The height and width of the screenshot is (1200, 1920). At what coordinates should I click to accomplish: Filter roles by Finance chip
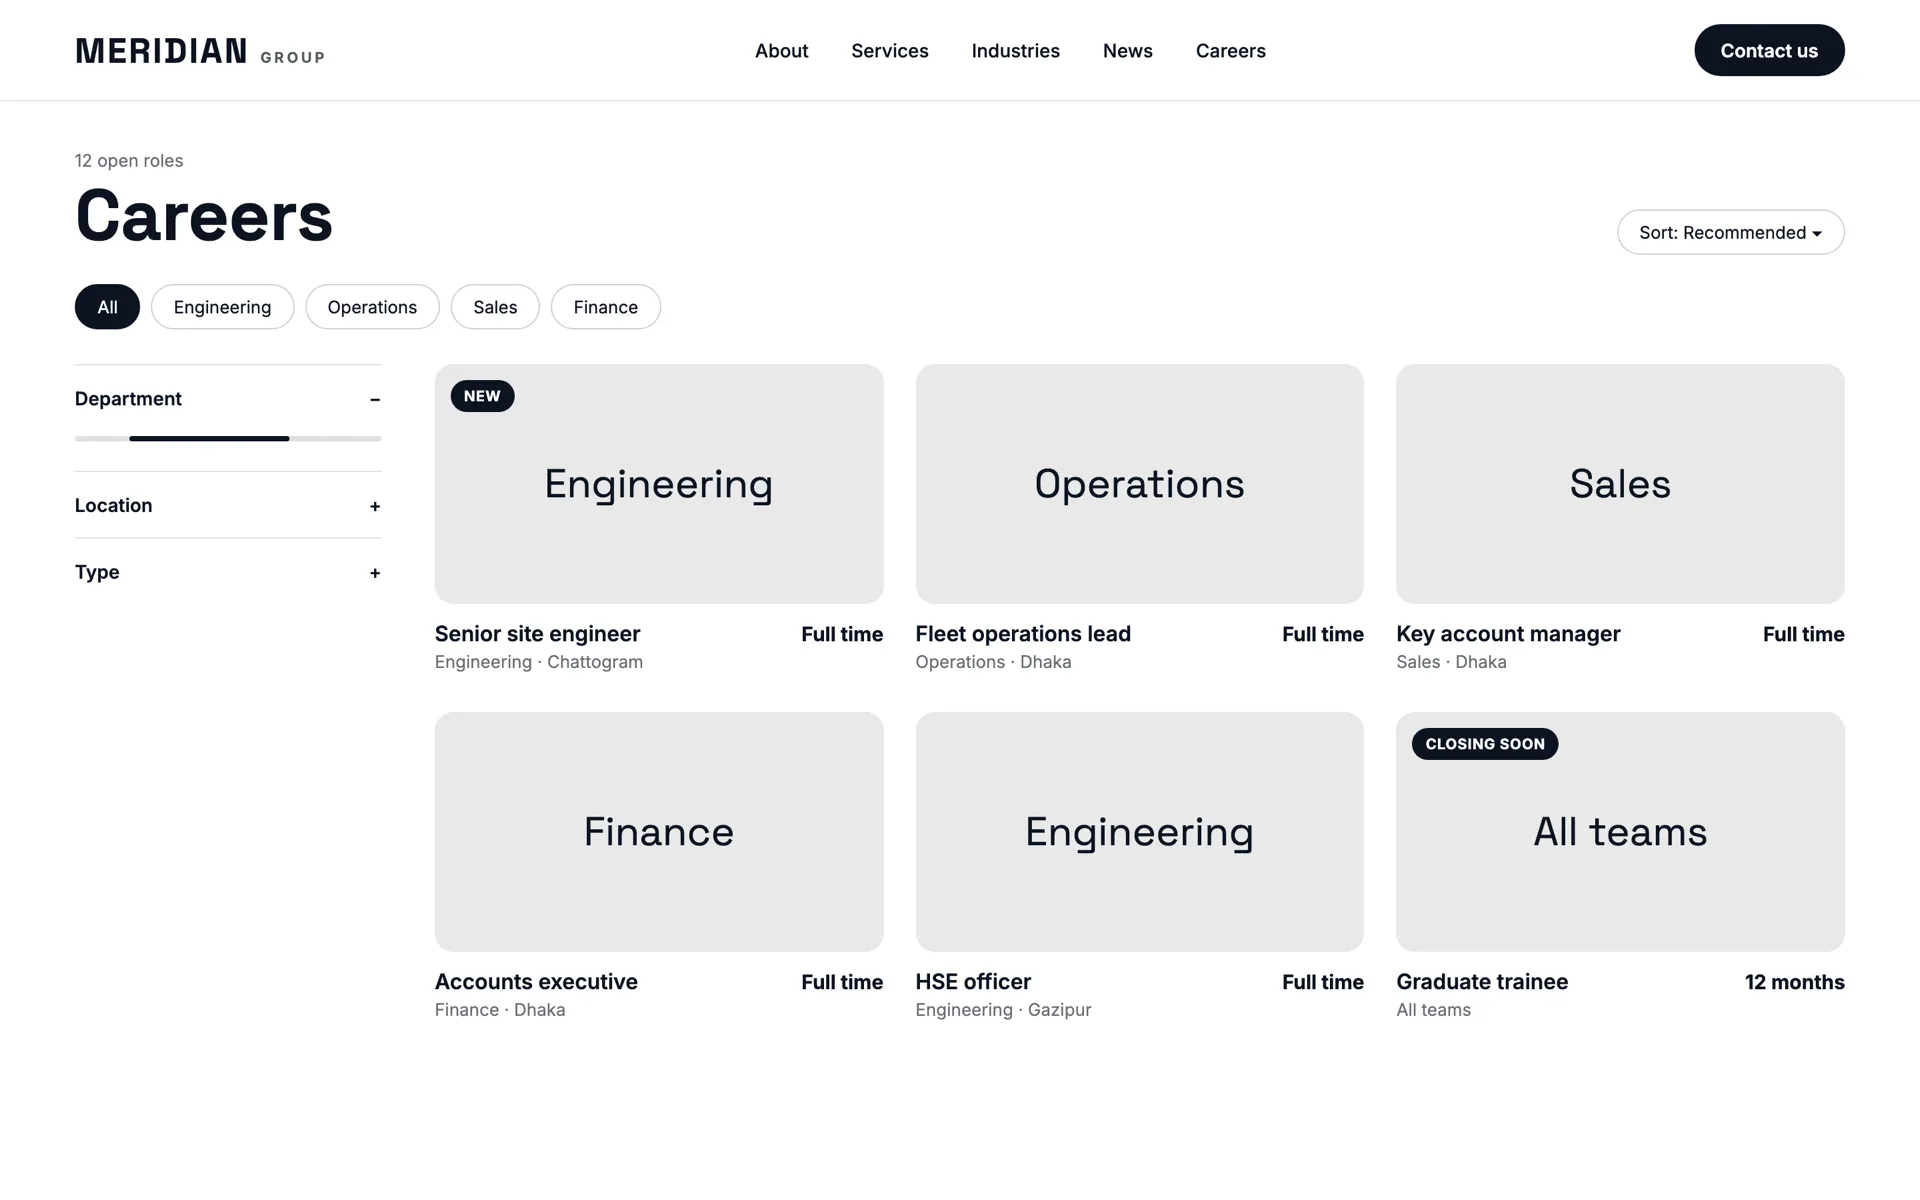605,307
